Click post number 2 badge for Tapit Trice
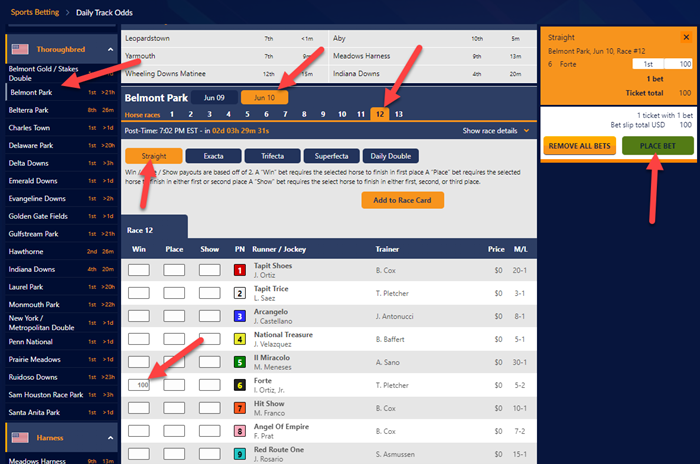Viewport: 700px width, 464px height. click(240, 293)
